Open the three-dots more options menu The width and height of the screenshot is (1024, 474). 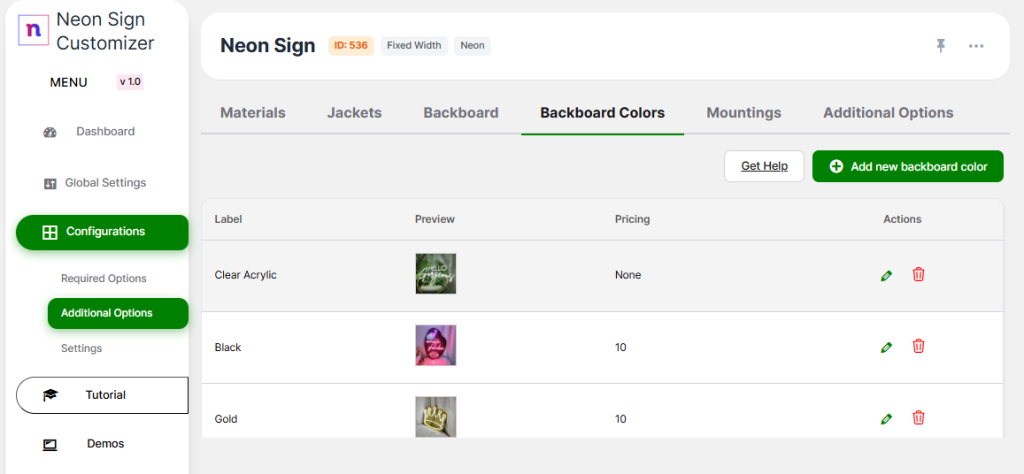coord(976,46)
